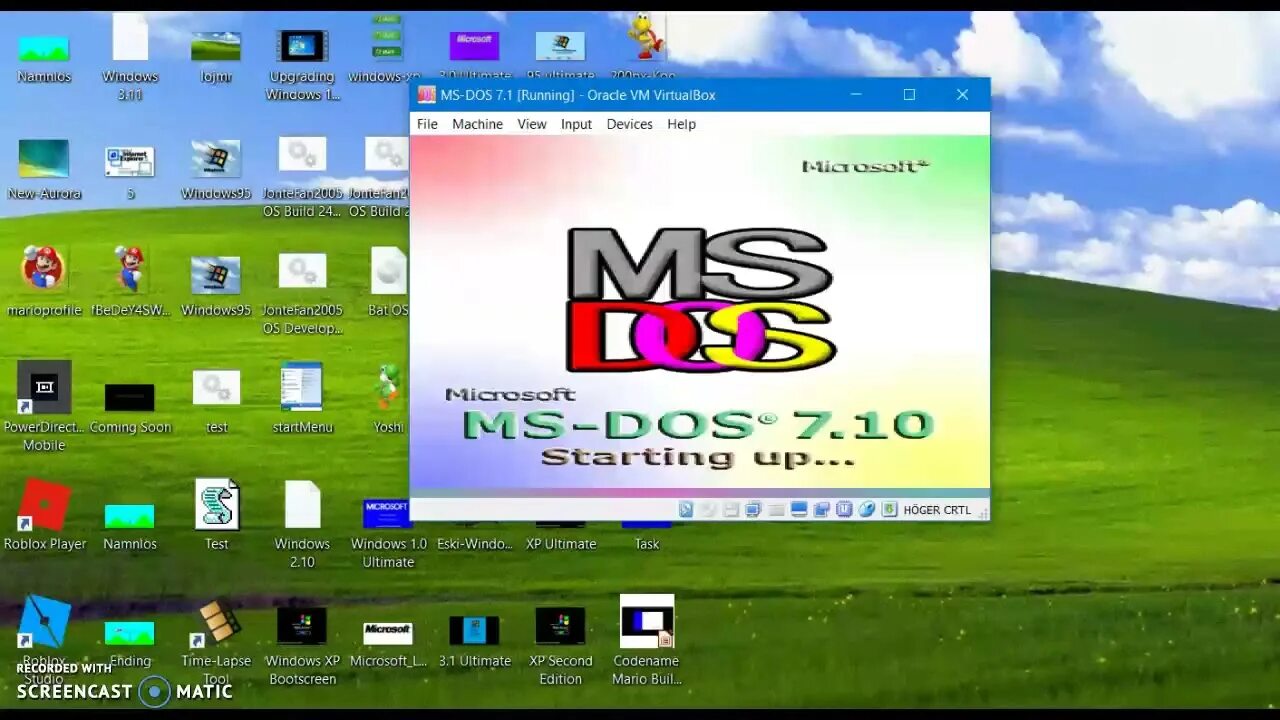Select the Windows 1.0 Ultimate icon
Image resolution: width=1280 pixels, height=720 pixels.
pos(388,532)
